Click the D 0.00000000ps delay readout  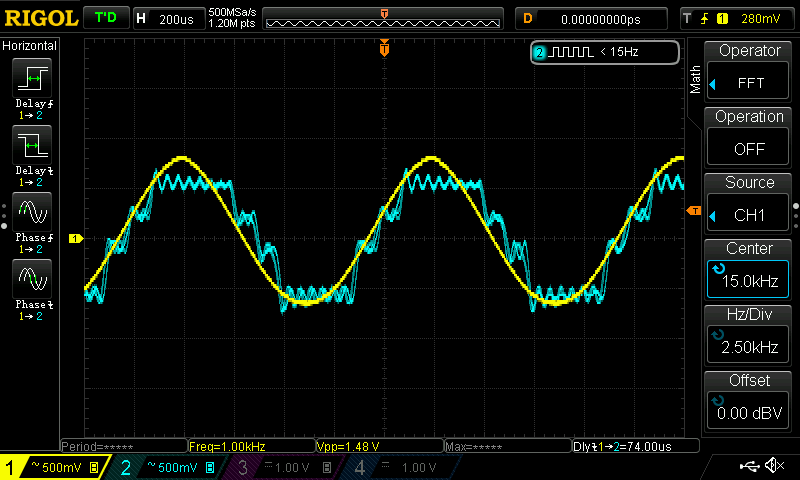coord(592,19)
